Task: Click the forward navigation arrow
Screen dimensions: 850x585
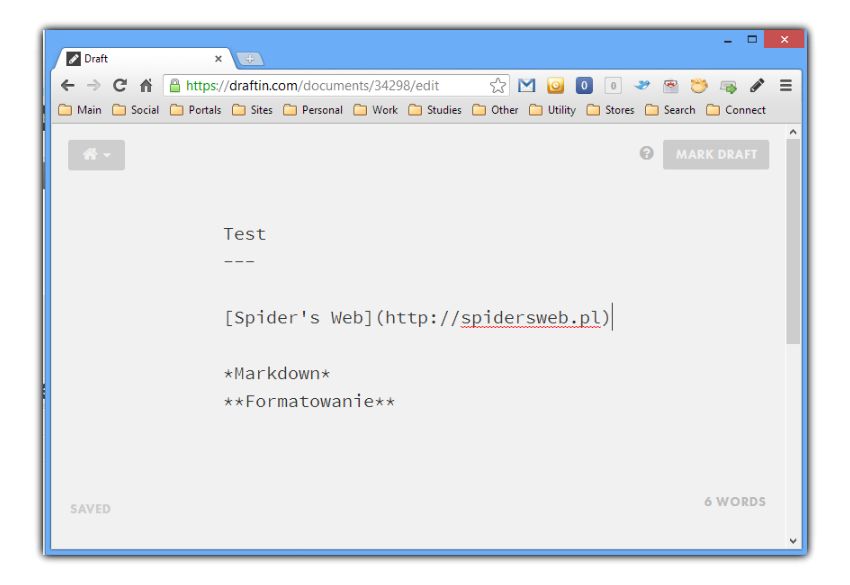Action: pyautogui.click(x=94, y=86)
